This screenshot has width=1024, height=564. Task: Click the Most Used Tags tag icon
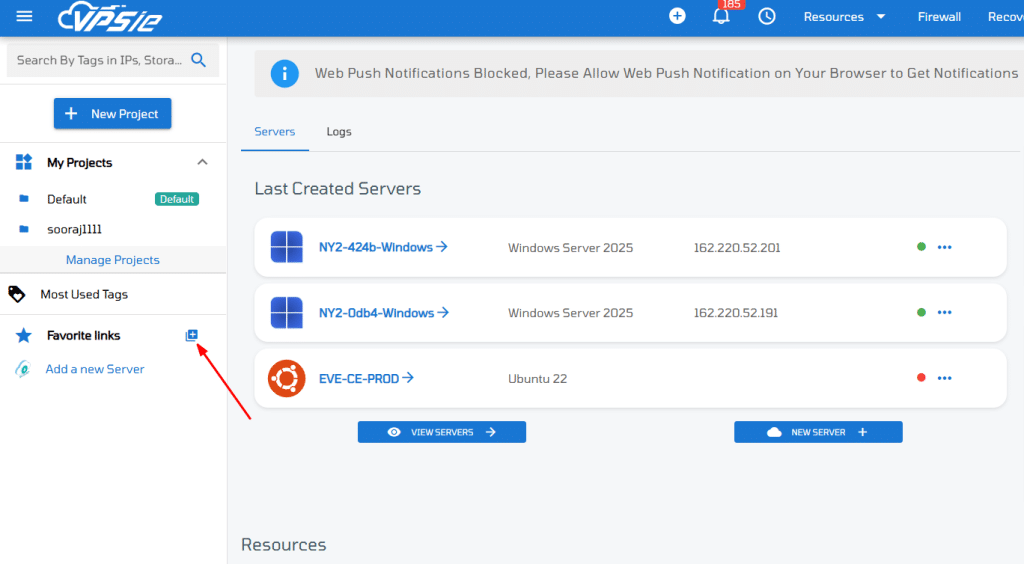(16, 294)
